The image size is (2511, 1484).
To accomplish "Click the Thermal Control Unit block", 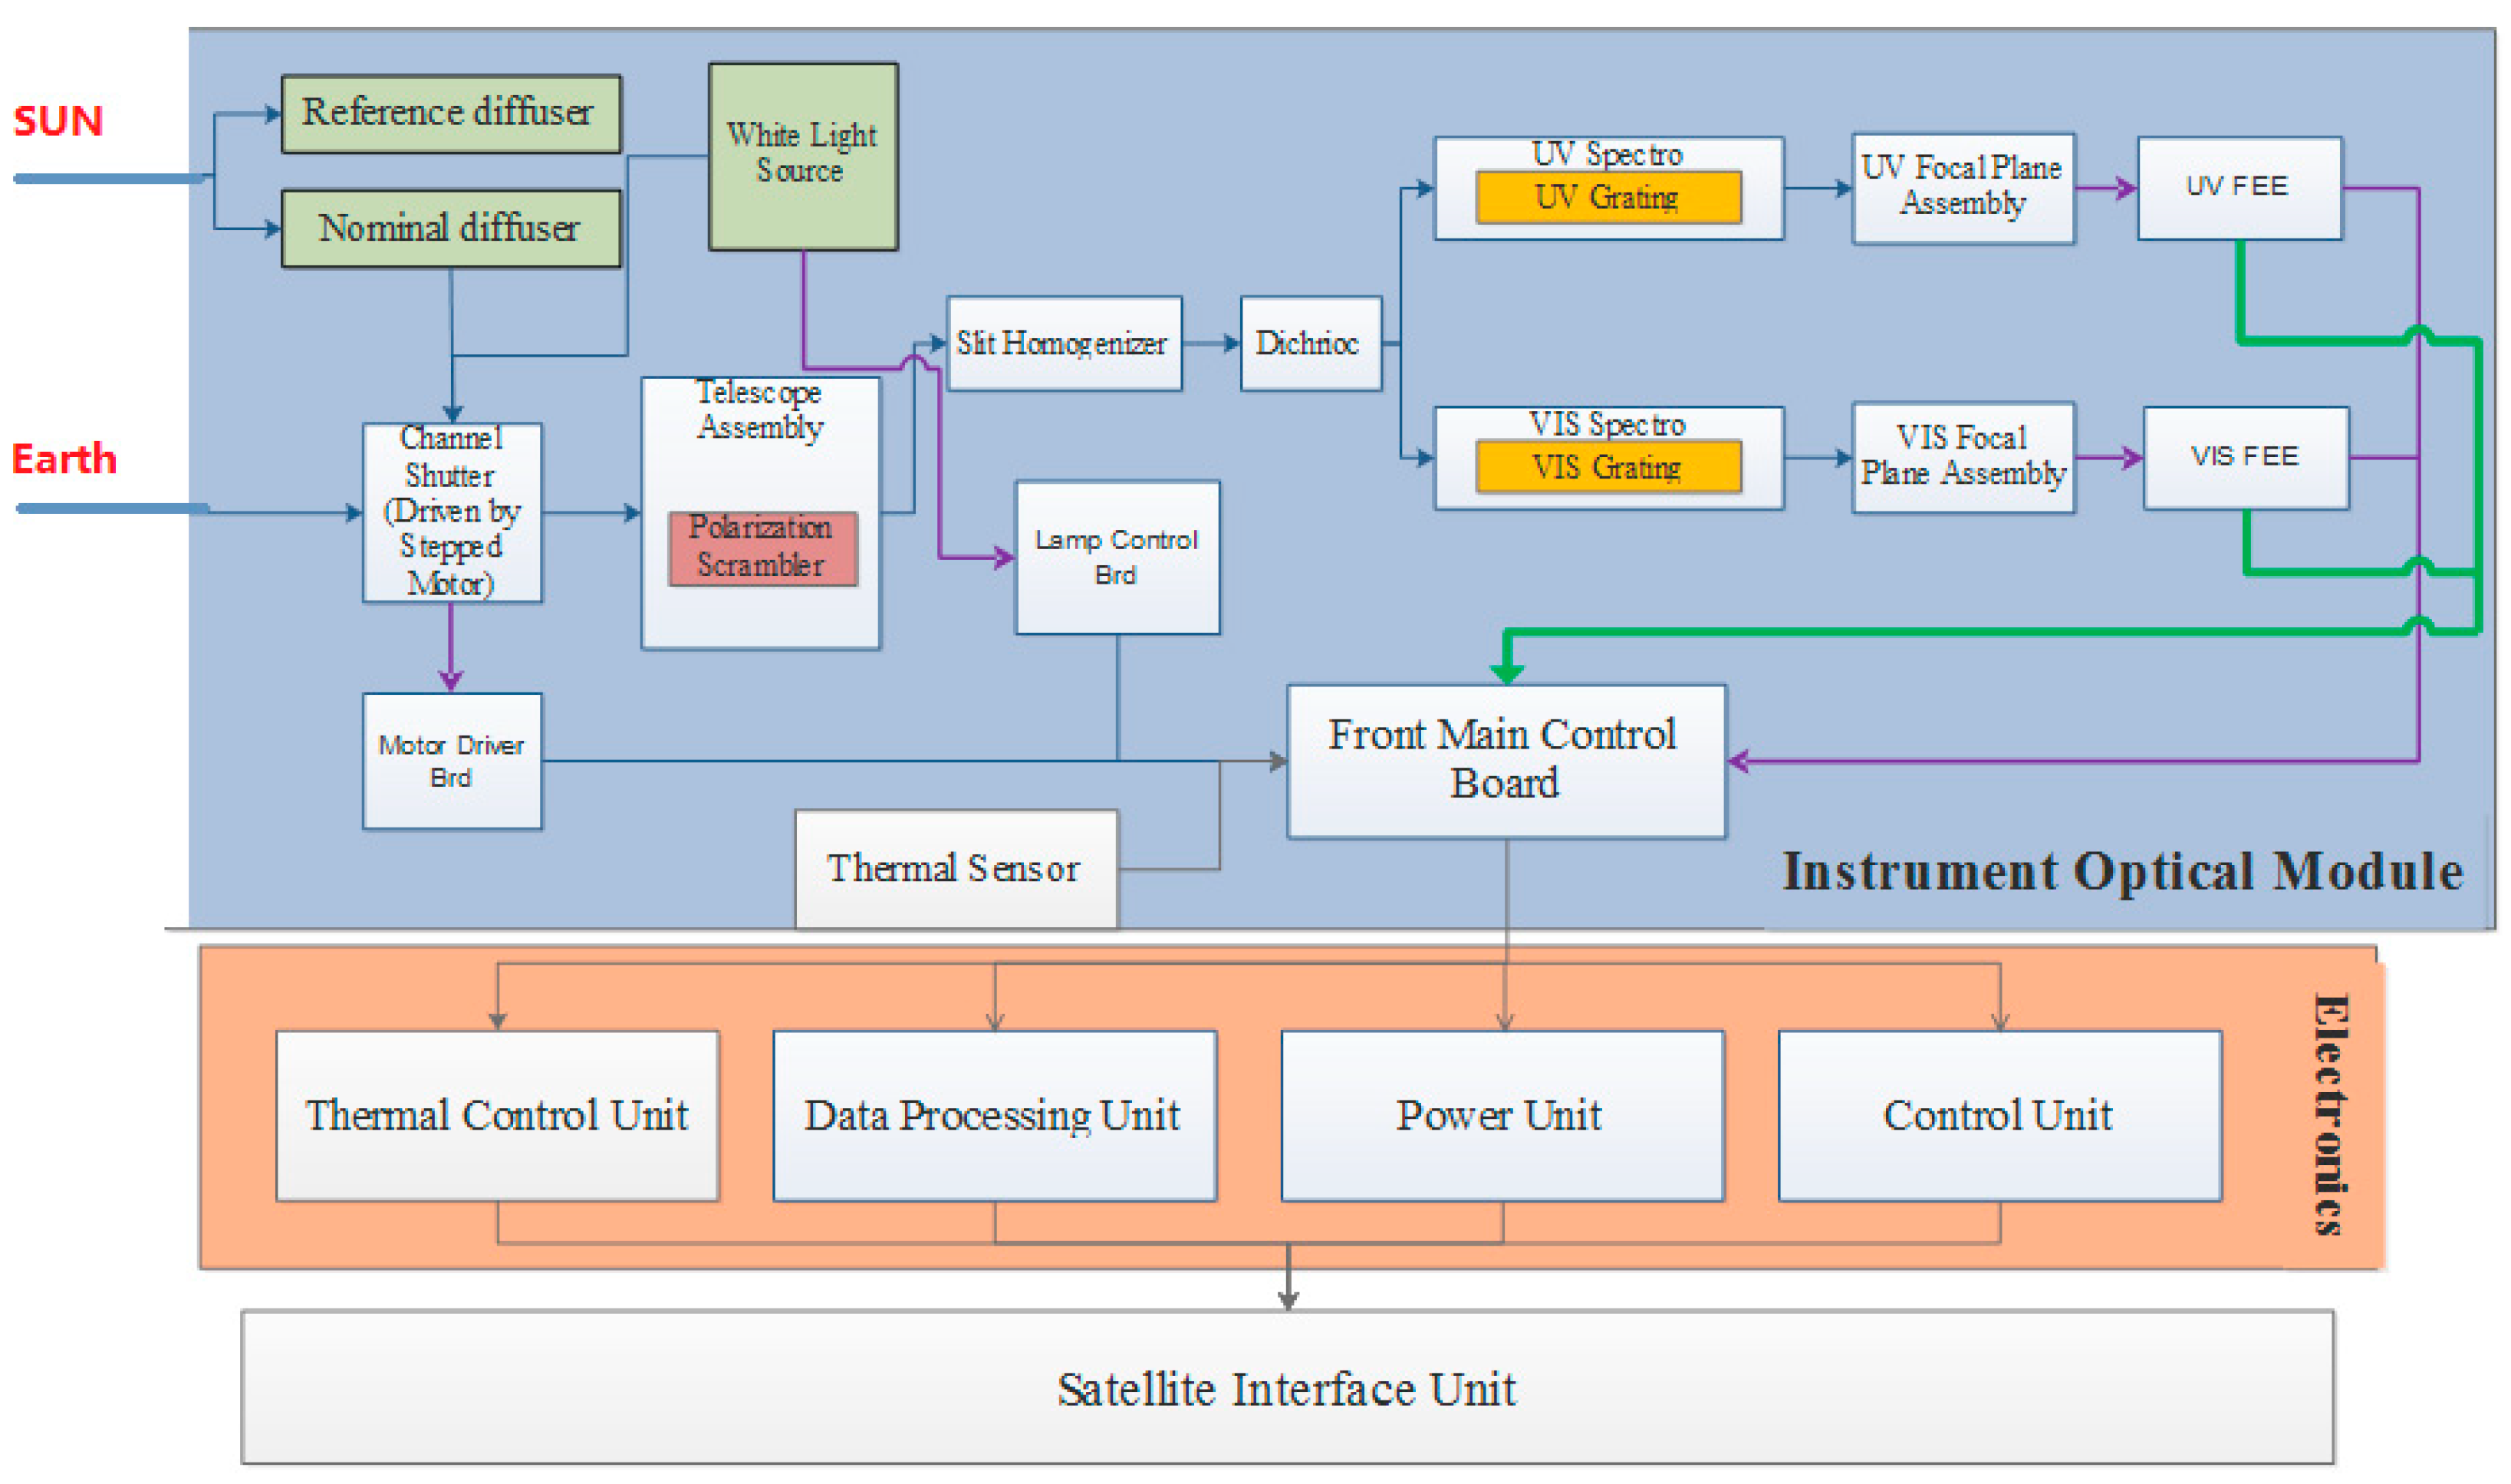I will [x=497, y=1115].
